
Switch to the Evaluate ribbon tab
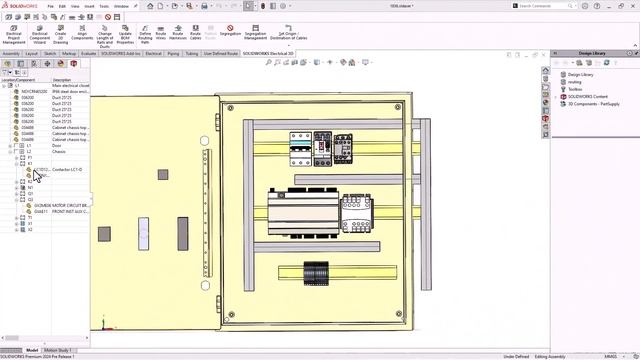pyautogui.click(x=88, y=53)
